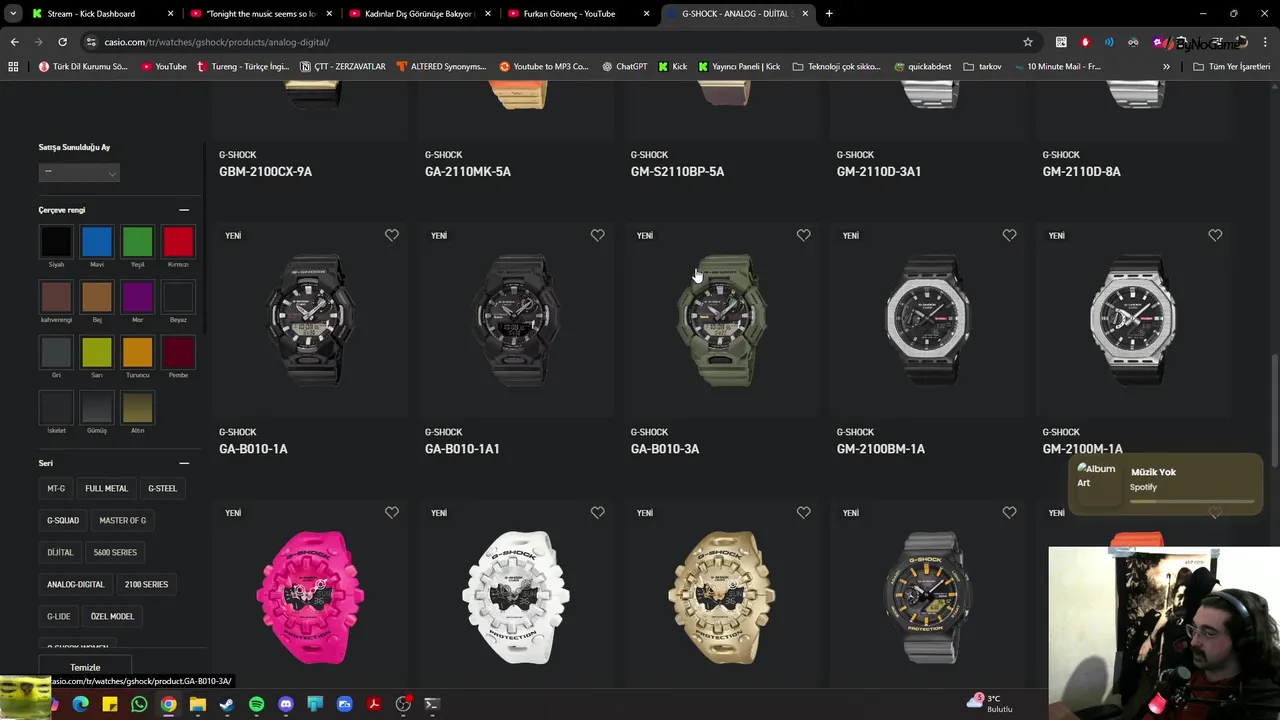Screen dimensions: 1280x720
Task: Add GA-B010-1A watch to favorites via heart icon
Action: coord(392,235)
